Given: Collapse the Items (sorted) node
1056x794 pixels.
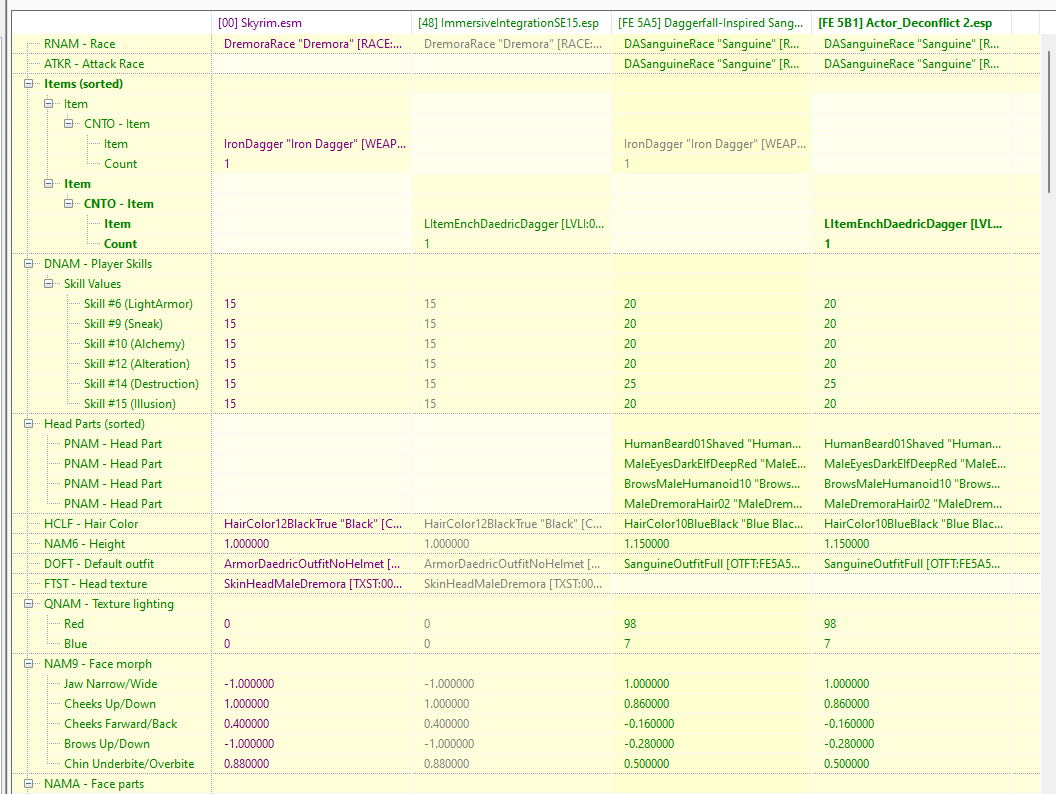Looking at the screenshot, I should pyautogui.click(x=28, y=84).
